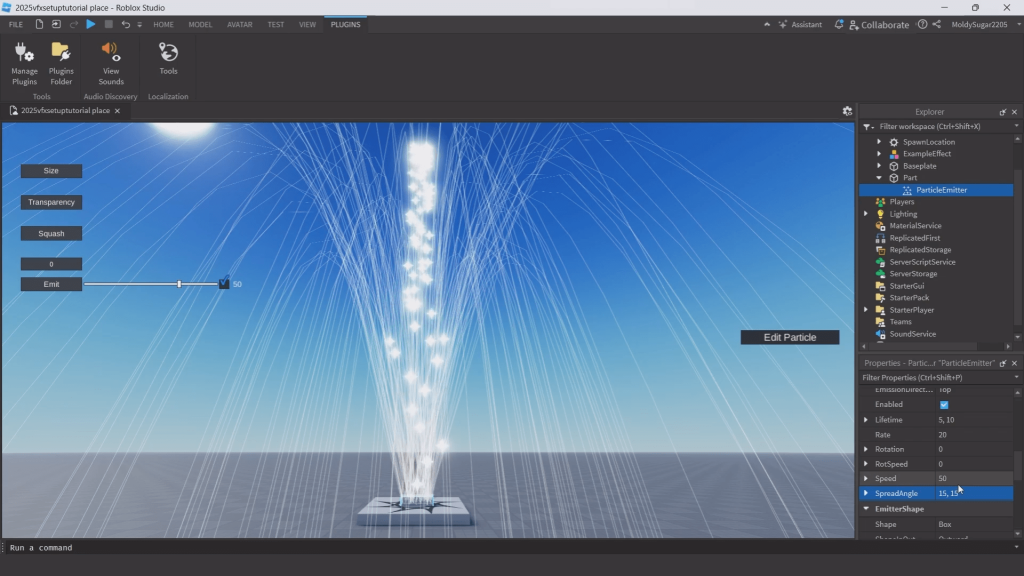
Task: Switch to the AVATAR tab
Action: click(240, 24)
